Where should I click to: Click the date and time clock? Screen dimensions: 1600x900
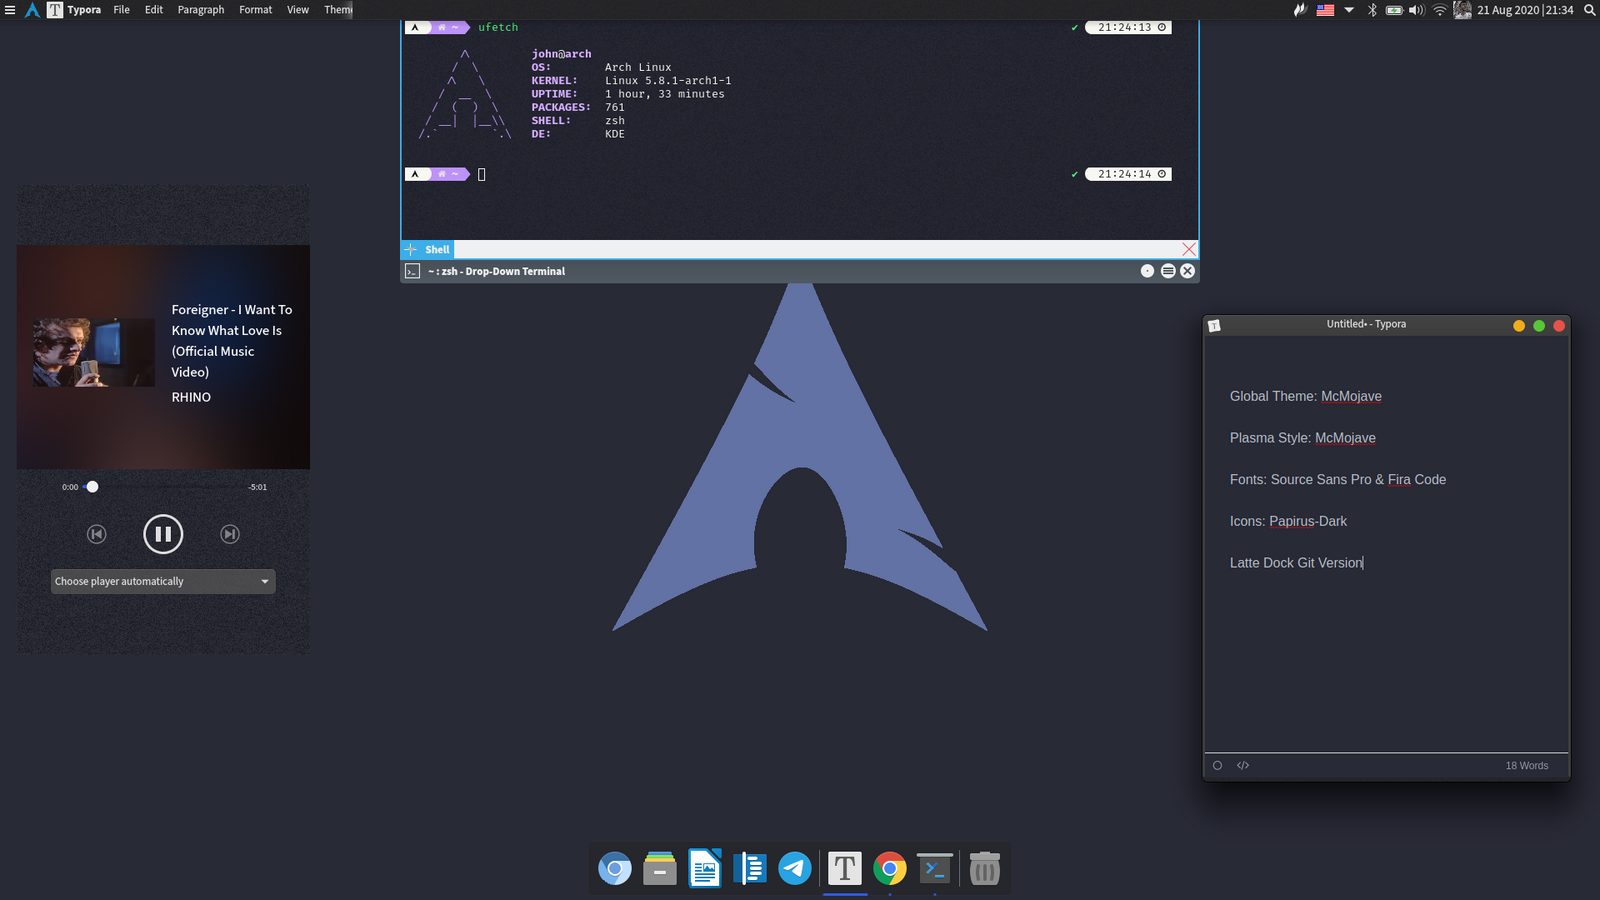1525,10
